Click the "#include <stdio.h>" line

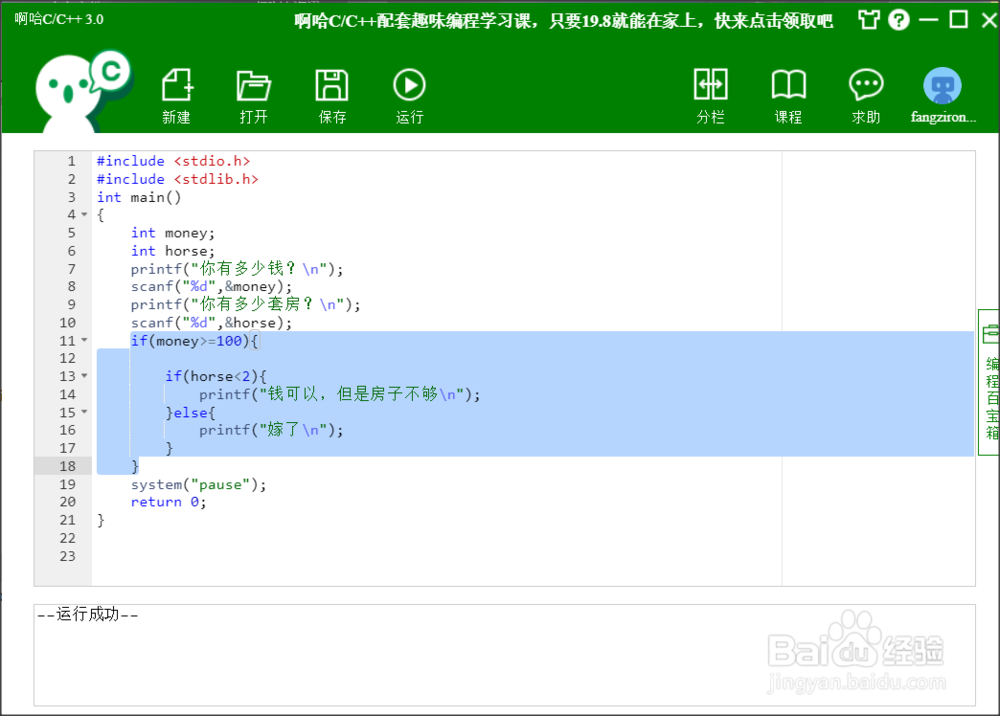[173, 161]
